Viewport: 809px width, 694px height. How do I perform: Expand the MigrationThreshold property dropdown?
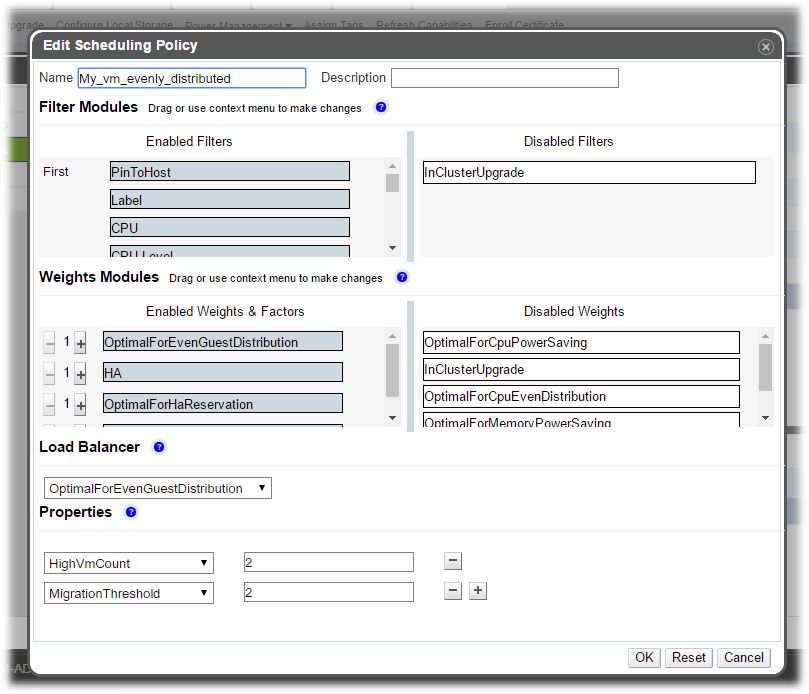129,593
